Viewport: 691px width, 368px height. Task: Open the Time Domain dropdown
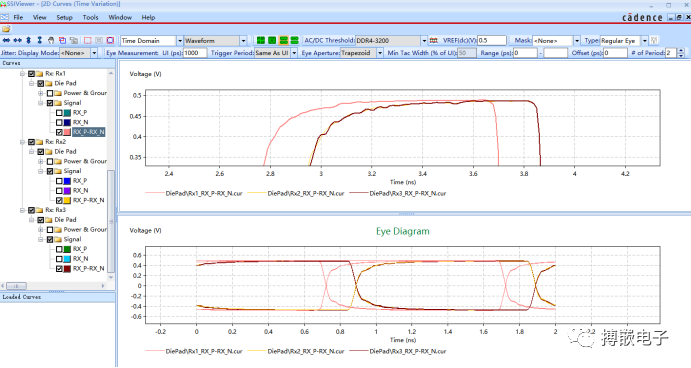180,41
